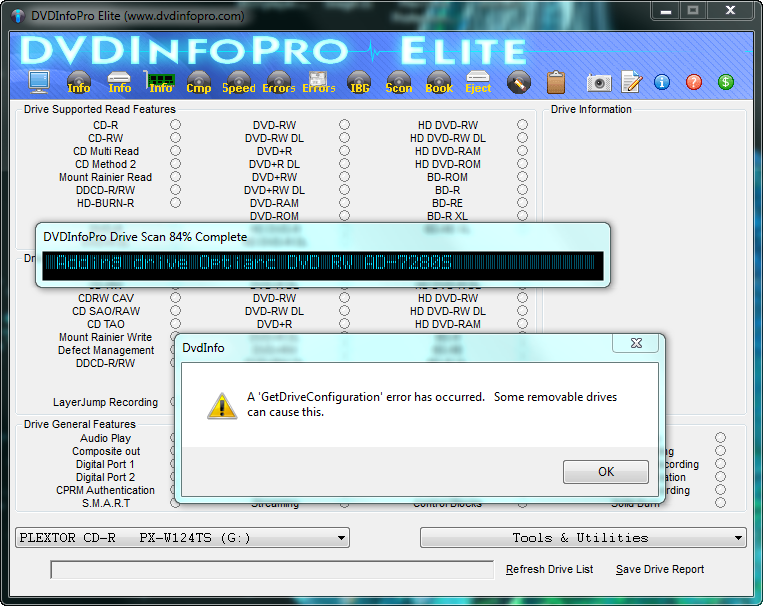
Task: Minimize the DVDInfoPro Elite window
Action: [x=666, y=11]
